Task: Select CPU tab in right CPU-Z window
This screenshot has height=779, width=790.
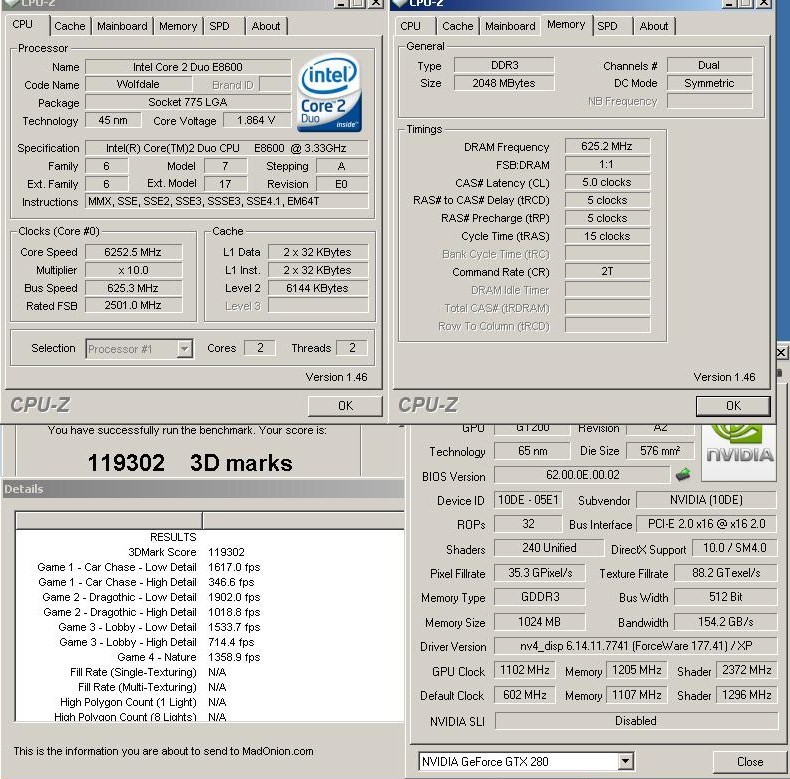Action: 410,26
